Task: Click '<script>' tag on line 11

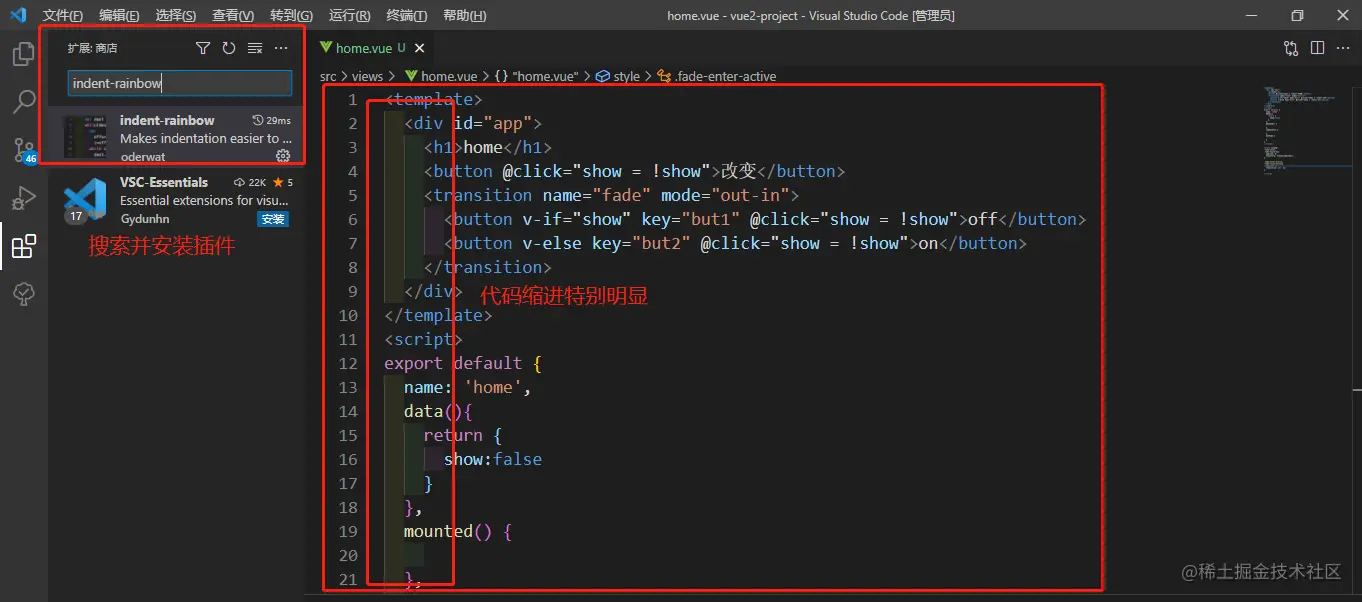Action: 424,339
